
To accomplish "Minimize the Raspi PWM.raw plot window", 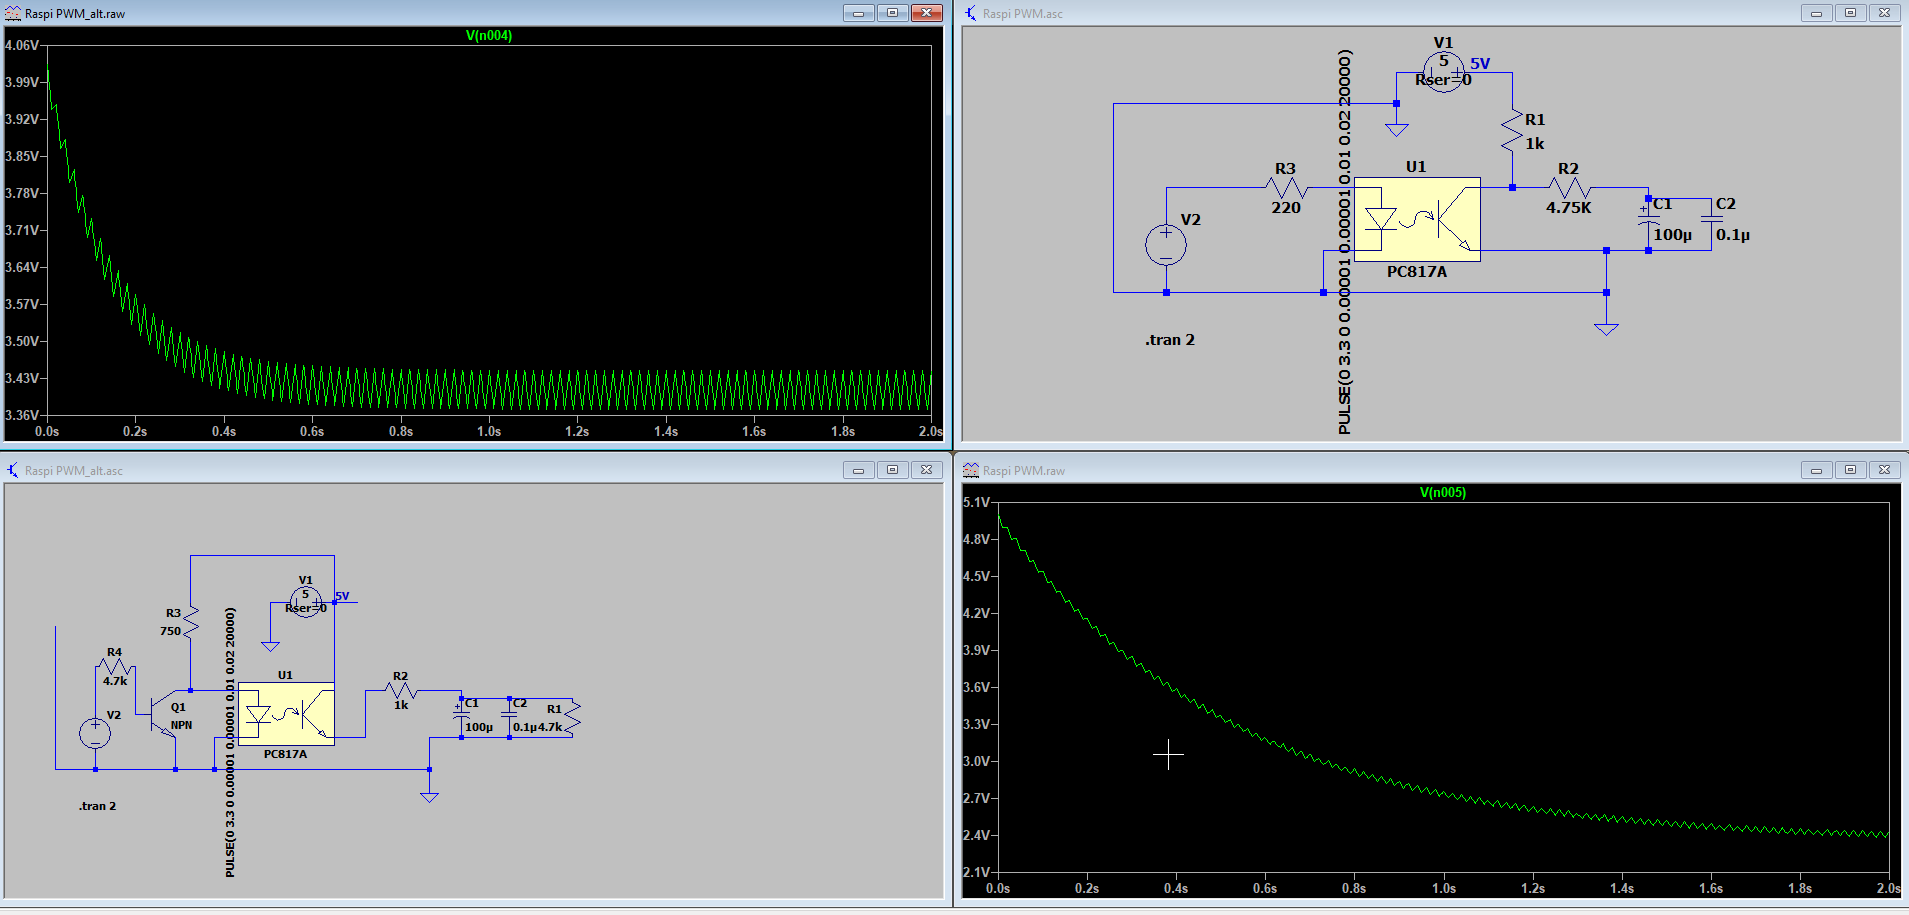I will tap(1816, 470).
